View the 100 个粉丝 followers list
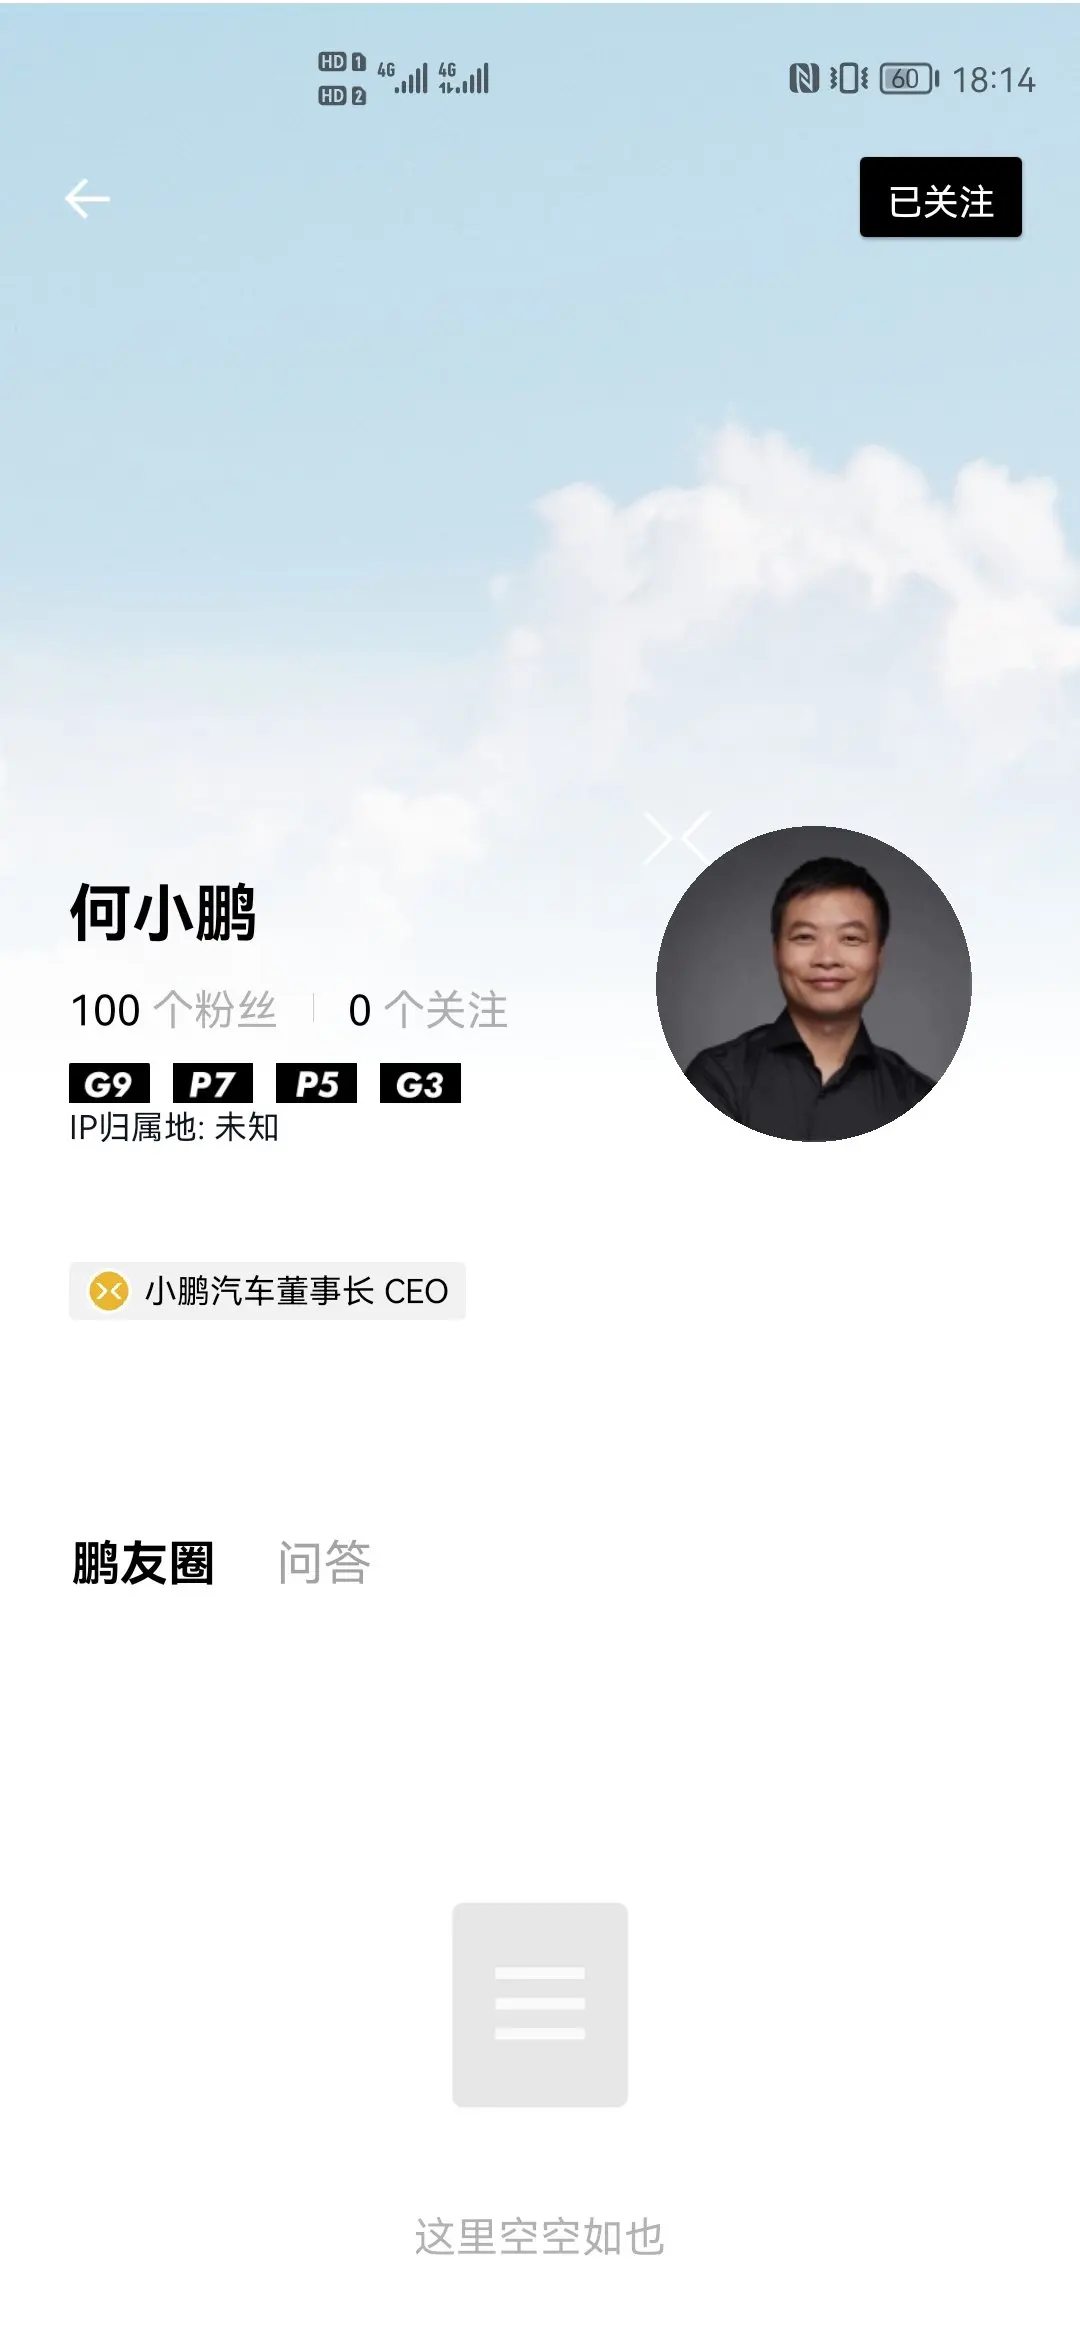Viewport: 1080px width, 2340px height. pyautogui.click(x=173, y=1010)
